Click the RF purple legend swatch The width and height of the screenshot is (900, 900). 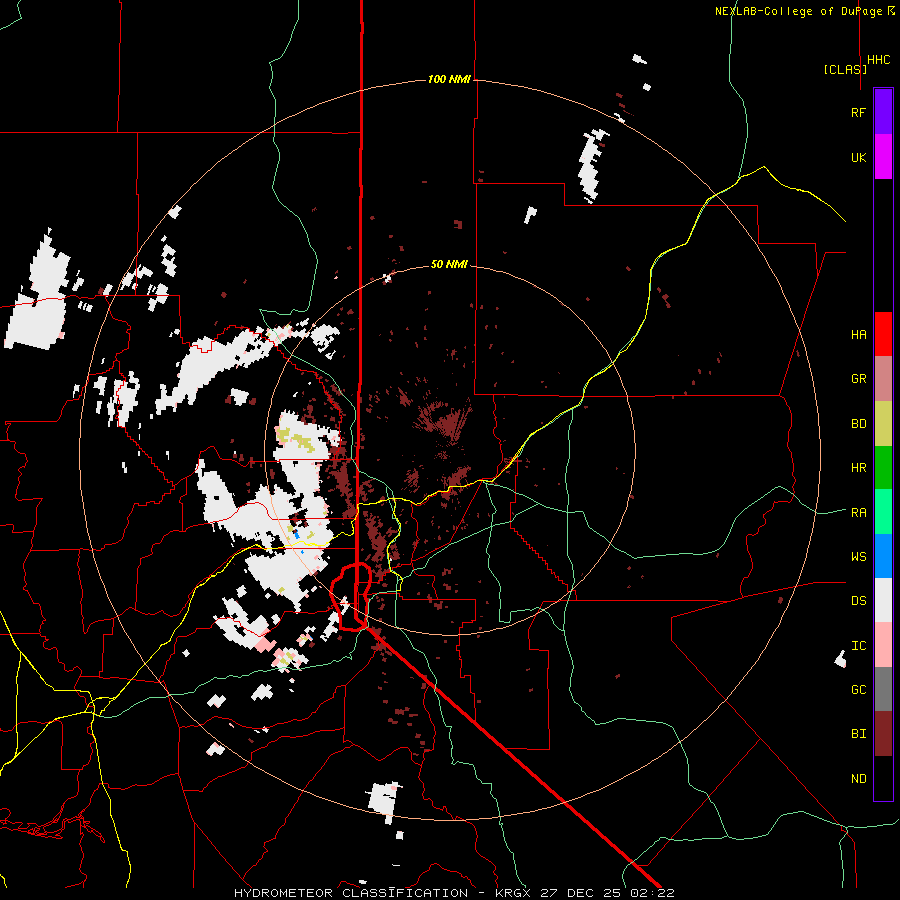(883, 112)
